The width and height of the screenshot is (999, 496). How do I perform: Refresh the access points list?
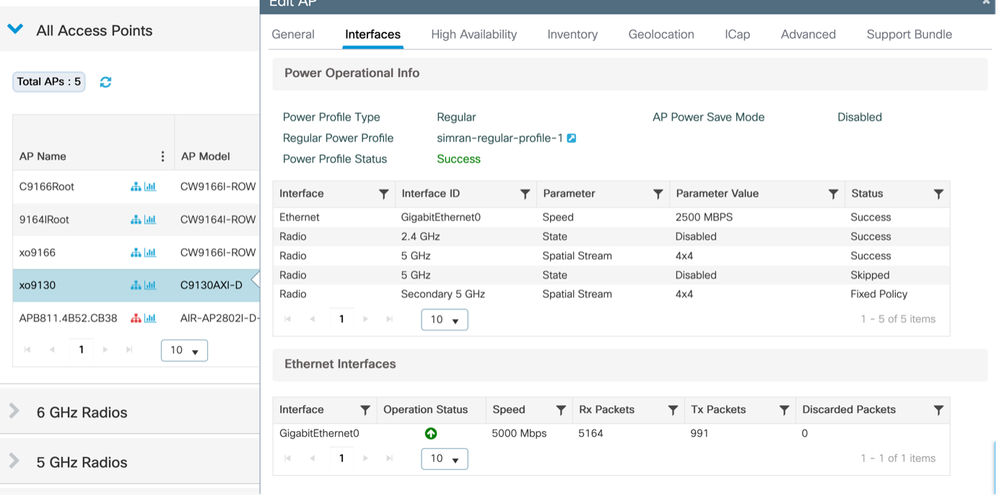106,82
